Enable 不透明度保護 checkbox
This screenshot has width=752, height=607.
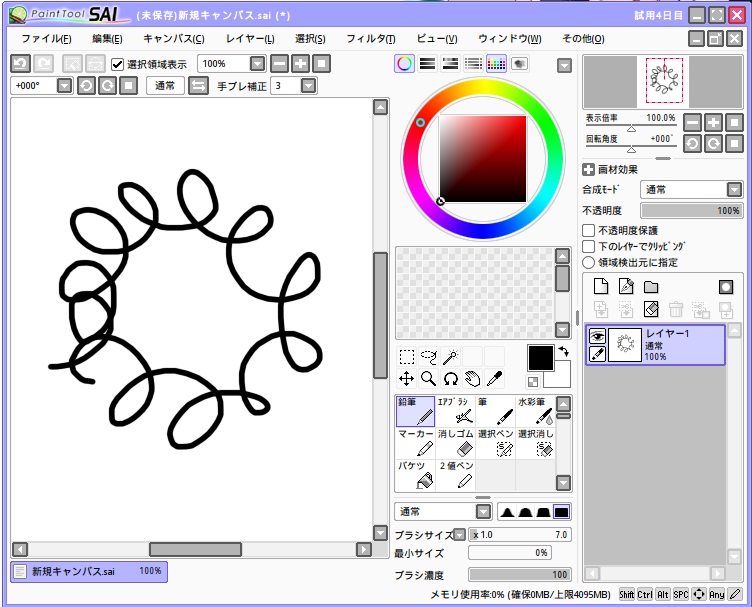click(x=589, y=230)
